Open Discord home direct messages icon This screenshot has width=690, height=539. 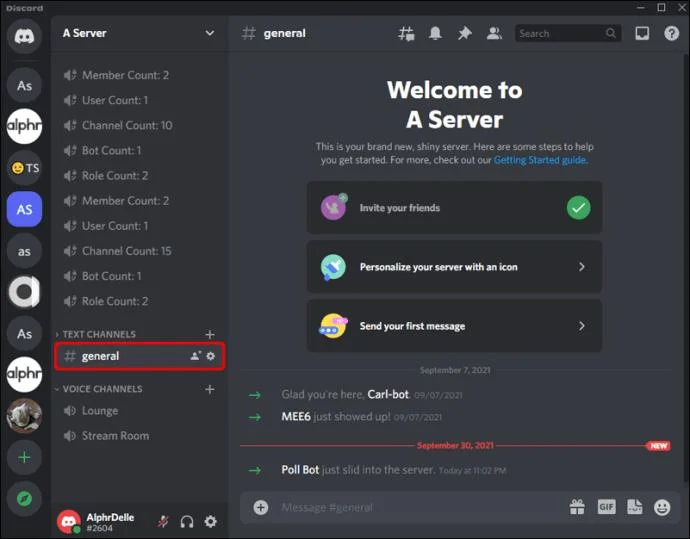pos(24,36)
